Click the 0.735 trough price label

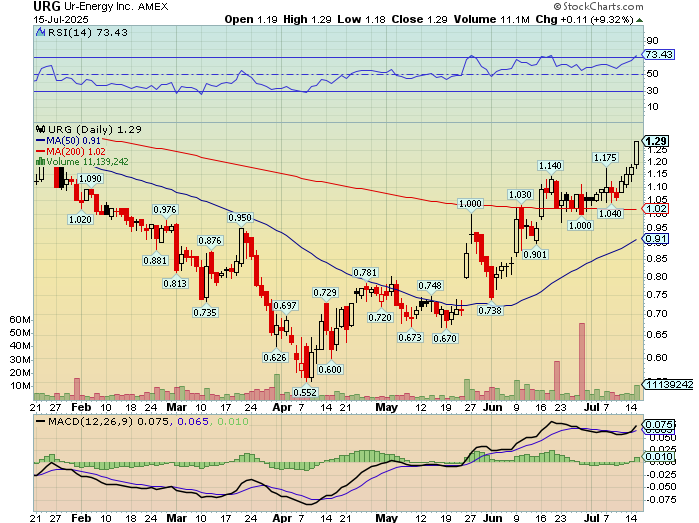click(x=205, y=312)
